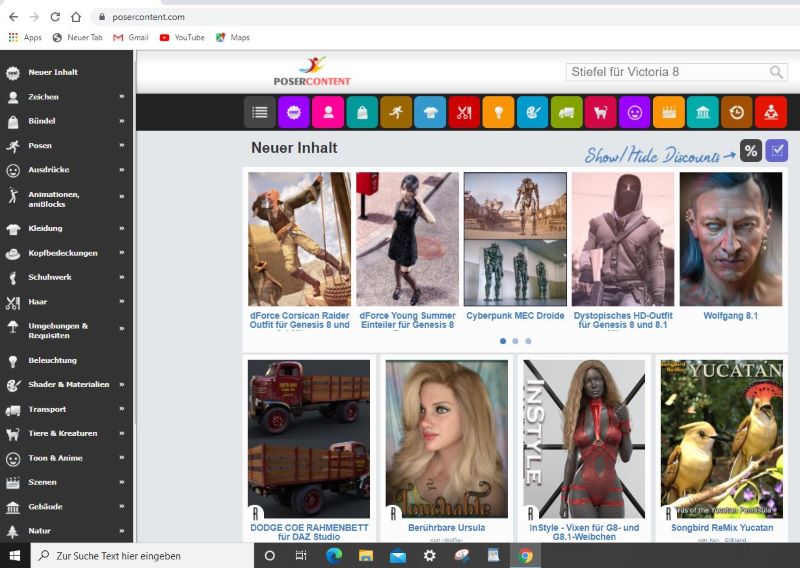800x568 pixels.
Task: Expand the Bündel submenu arrow
Action: 122,121
